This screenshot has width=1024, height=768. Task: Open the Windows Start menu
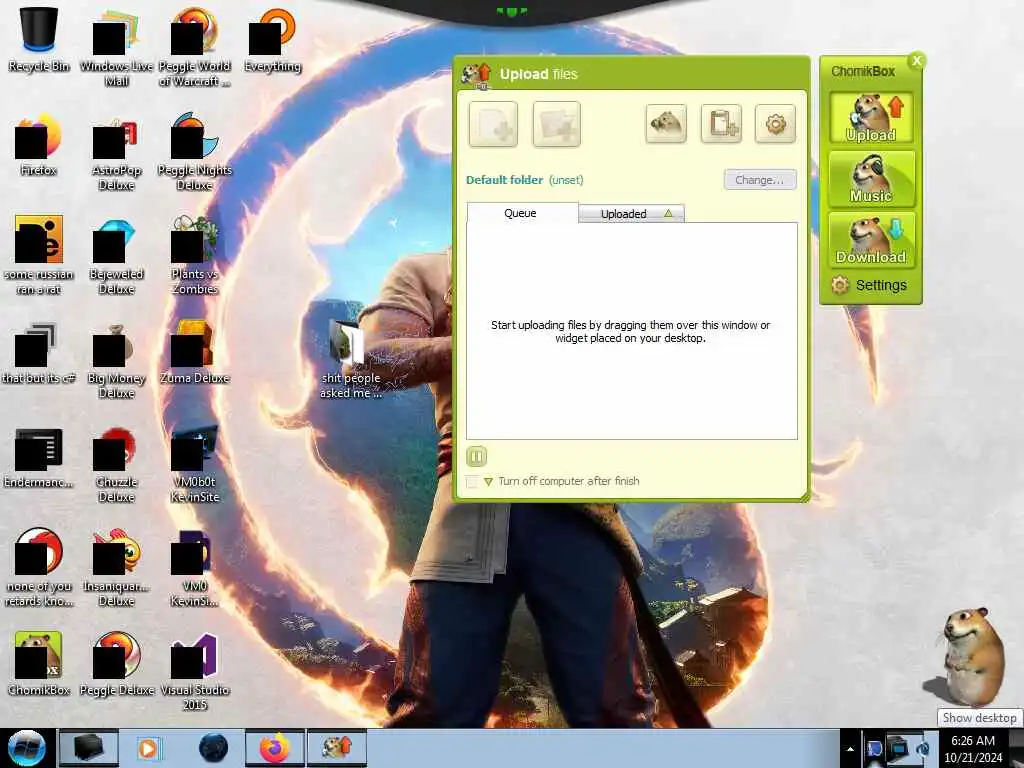click(x=26, y=748)
